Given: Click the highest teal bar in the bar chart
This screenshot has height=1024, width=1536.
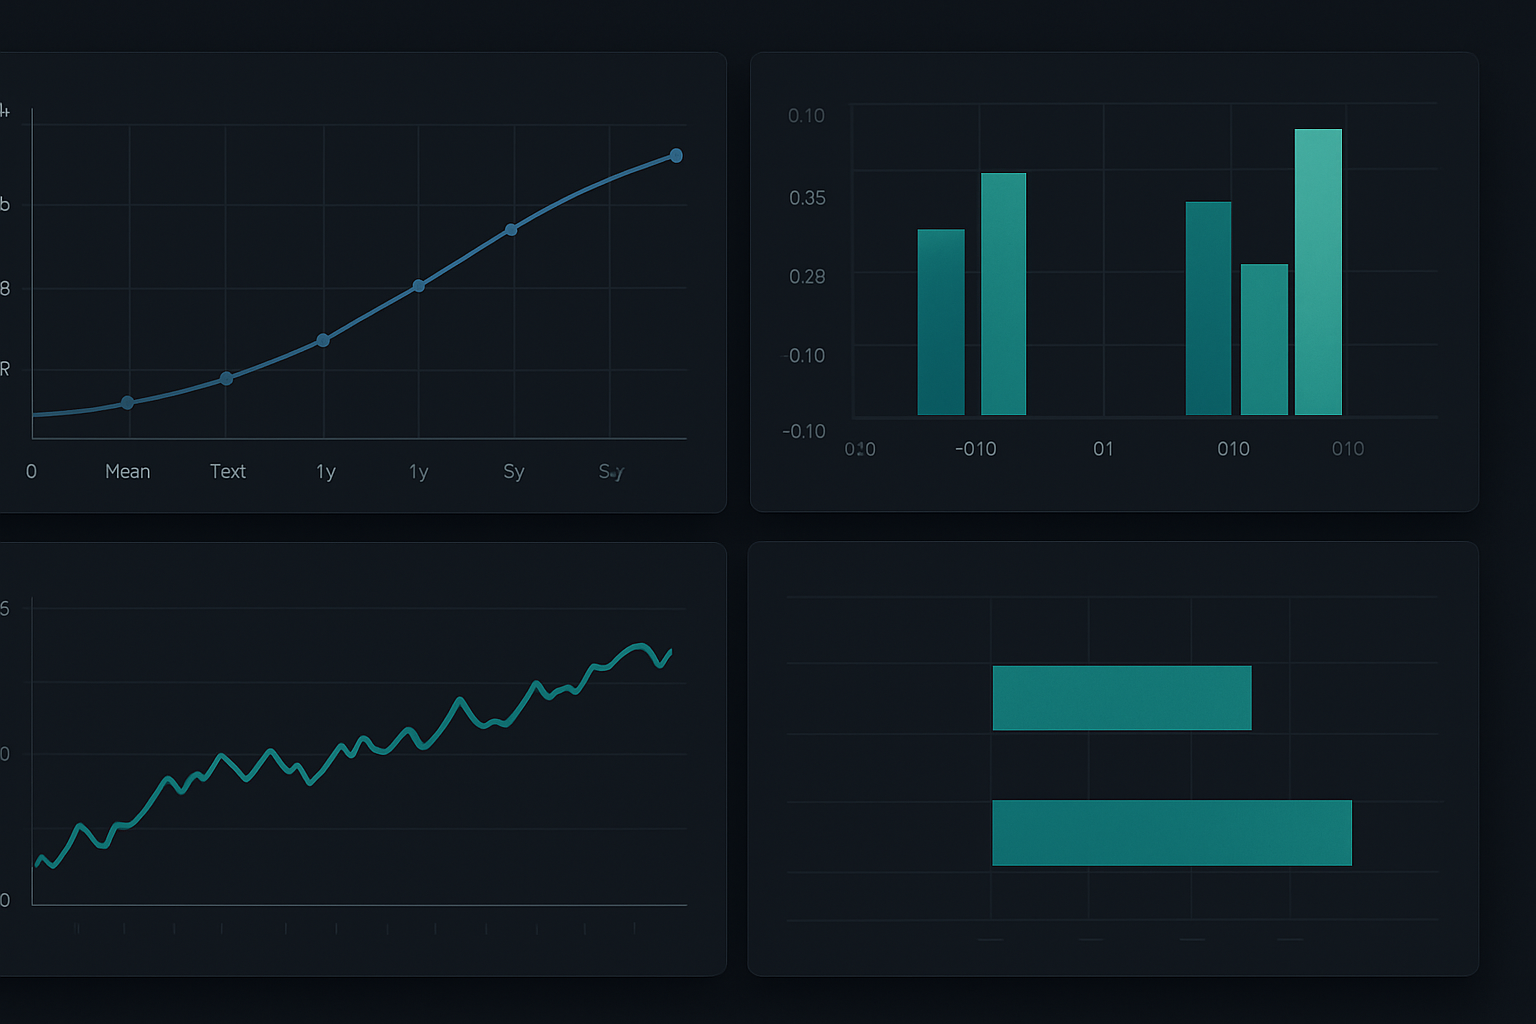Looking at the screenshot, I should [x=1317, y=270].
